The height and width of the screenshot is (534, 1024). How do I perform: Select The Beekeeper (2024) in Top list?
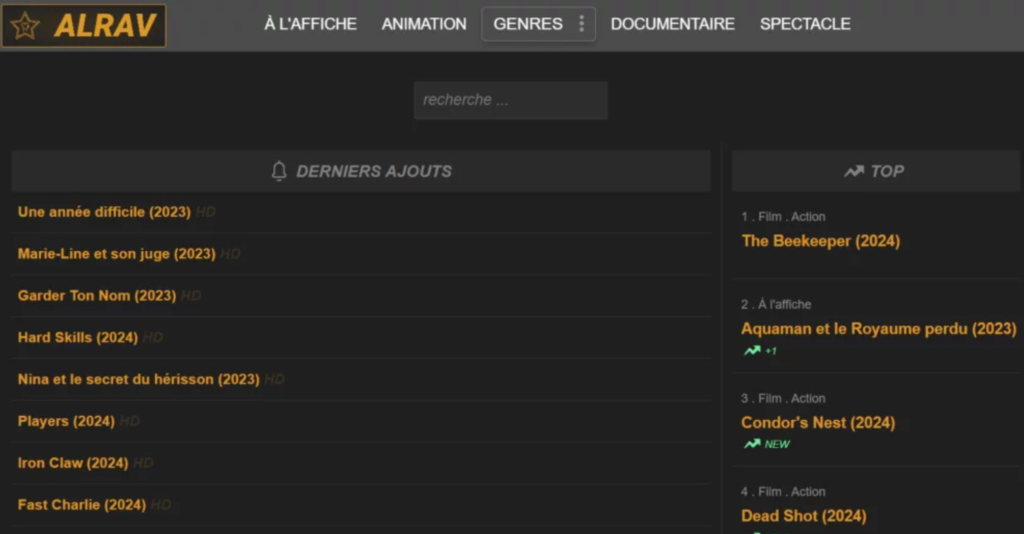point(820,241)
